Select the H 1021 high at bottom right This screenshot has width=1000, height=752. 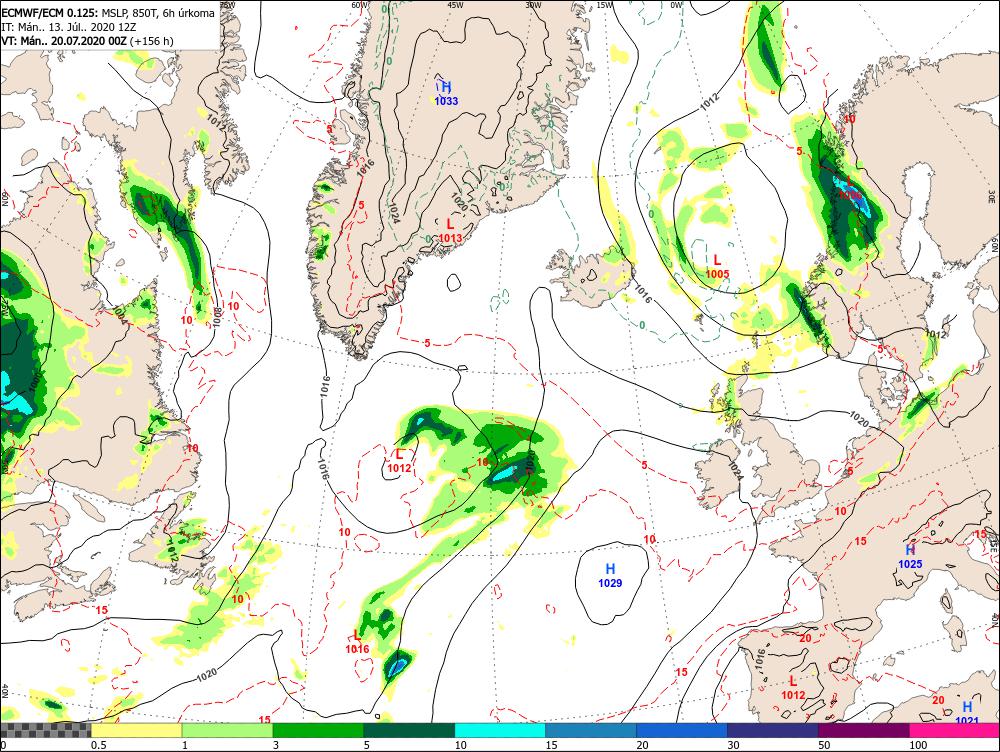[967, 714]
